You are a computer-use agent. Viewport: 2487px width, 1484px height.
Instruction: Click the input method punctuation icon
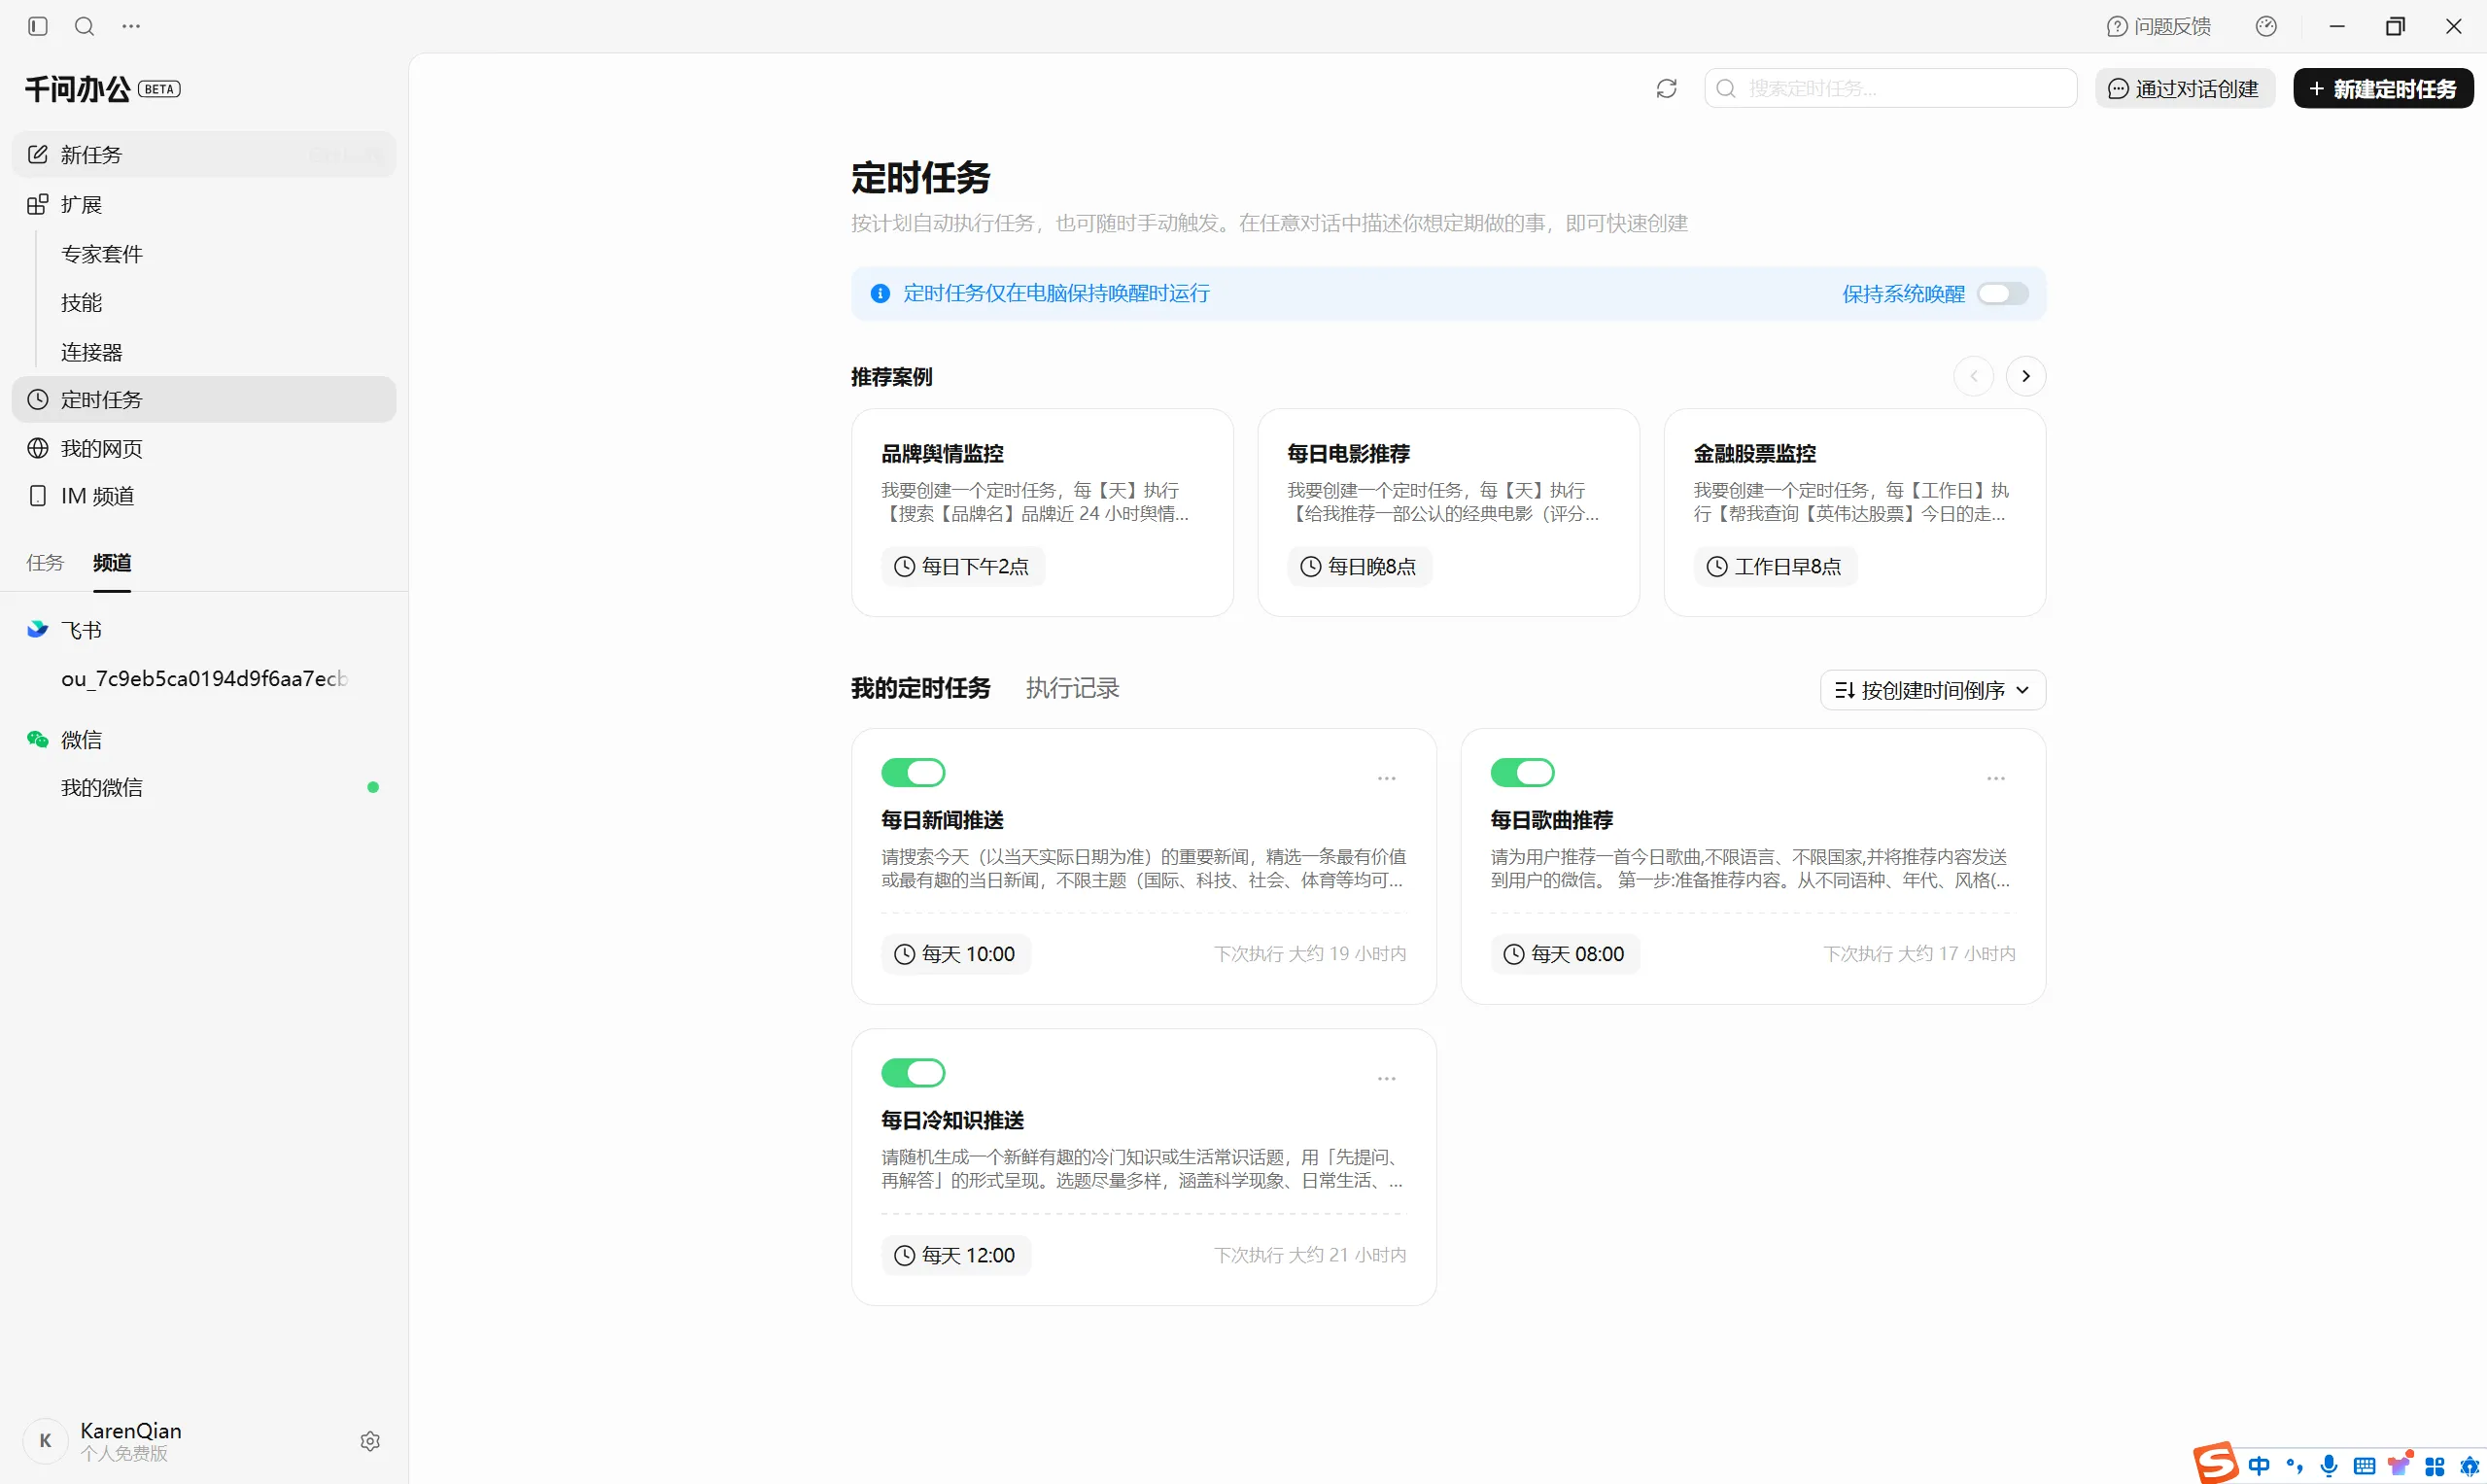(x=2294, y=1466)
